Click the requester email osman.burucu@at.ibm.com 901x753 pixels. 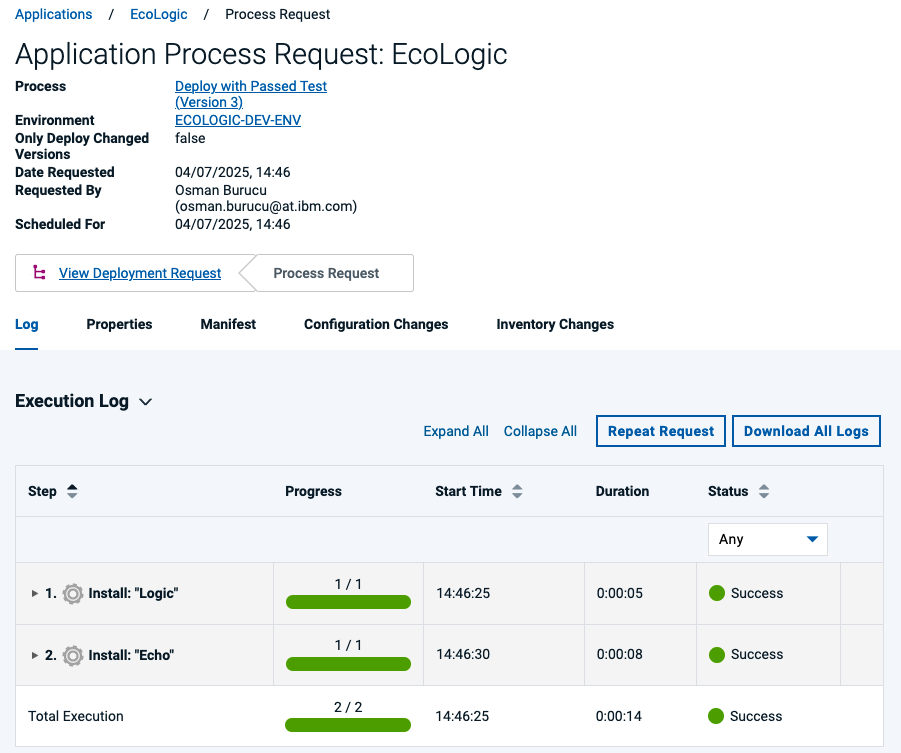[266, 206]
